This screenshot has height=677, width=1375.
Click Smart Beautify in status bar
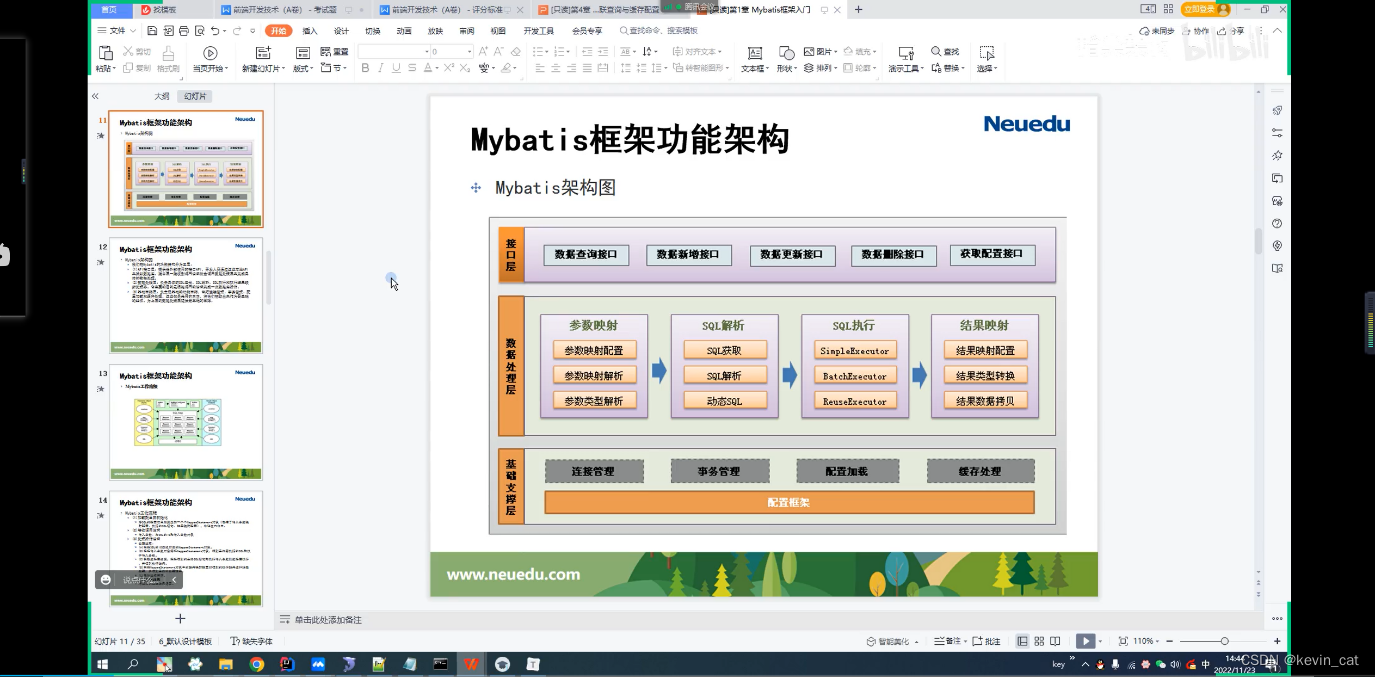893,641
